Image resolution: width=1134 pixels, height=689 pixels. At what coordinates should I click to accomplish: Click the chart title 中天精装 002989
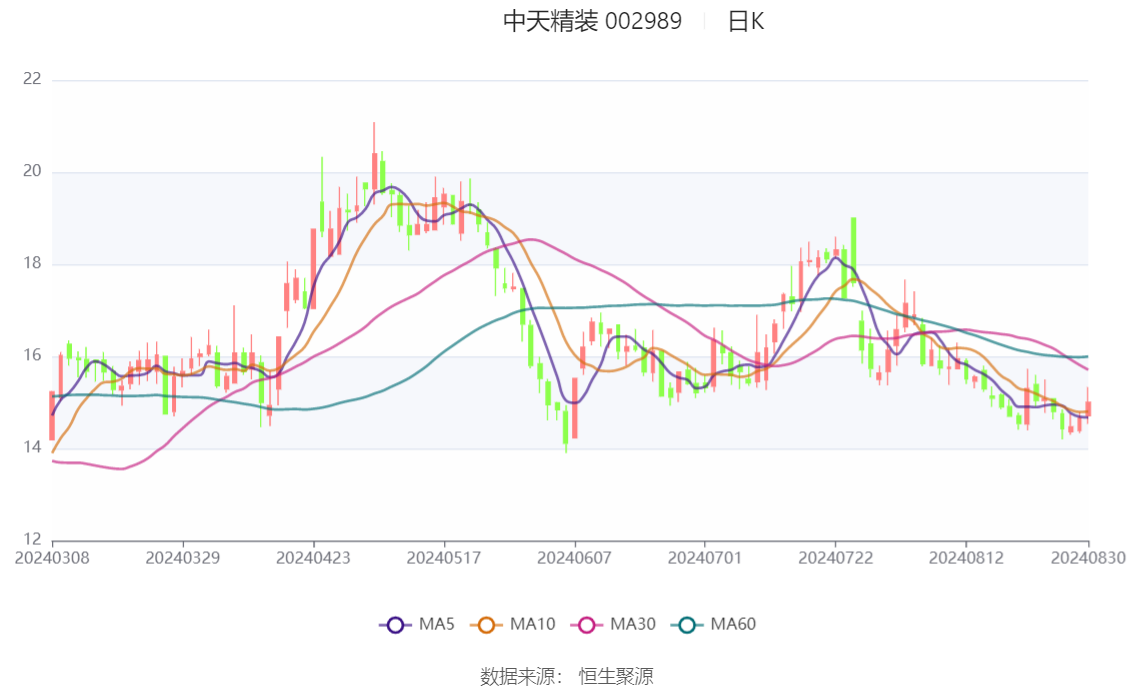click(592, 21)
